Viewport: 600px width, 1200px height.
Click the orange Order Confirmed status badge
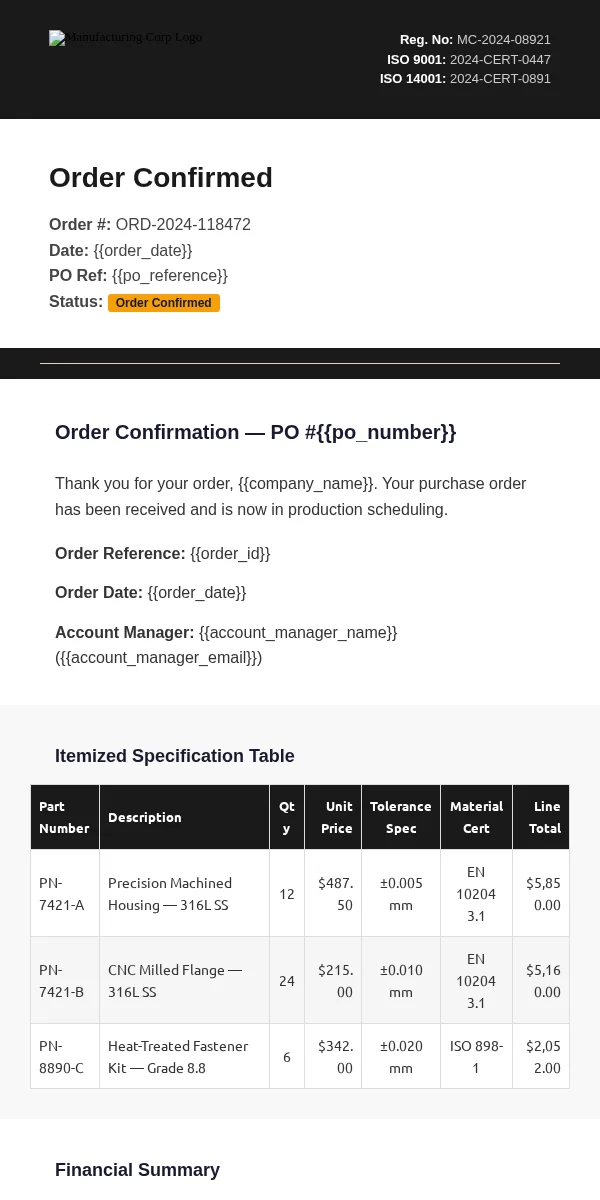click(x=164, y=303)
